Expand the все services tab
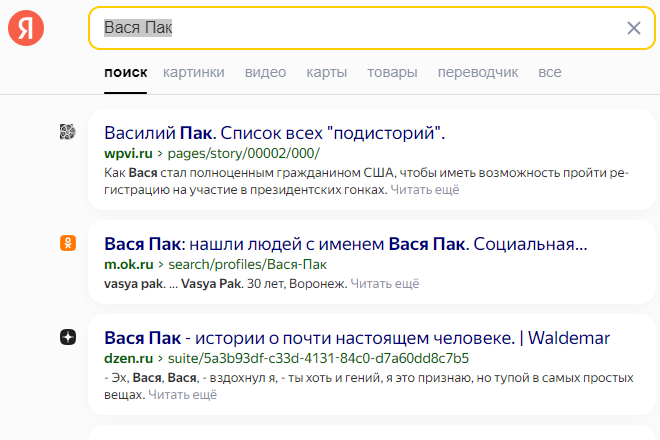The height and width of the screenshot is (440, 660). (x=549, y=72)
